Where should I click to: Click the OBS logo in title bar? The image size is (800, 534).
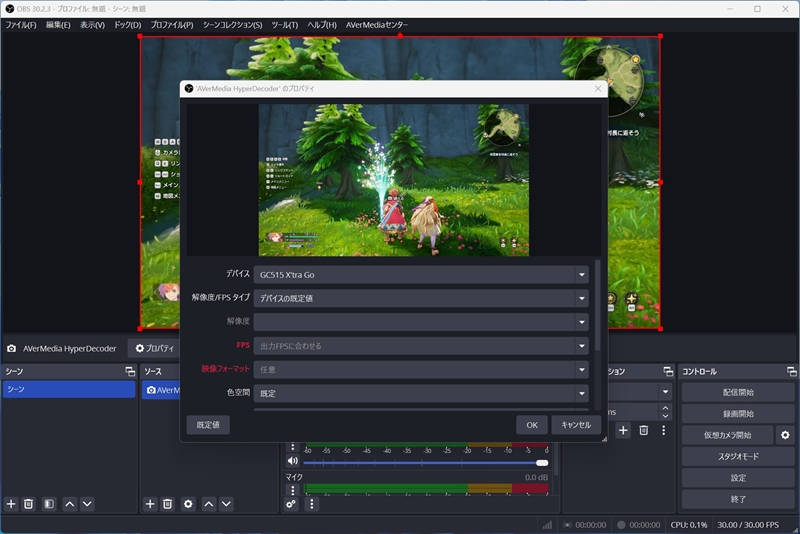(9, 9)
